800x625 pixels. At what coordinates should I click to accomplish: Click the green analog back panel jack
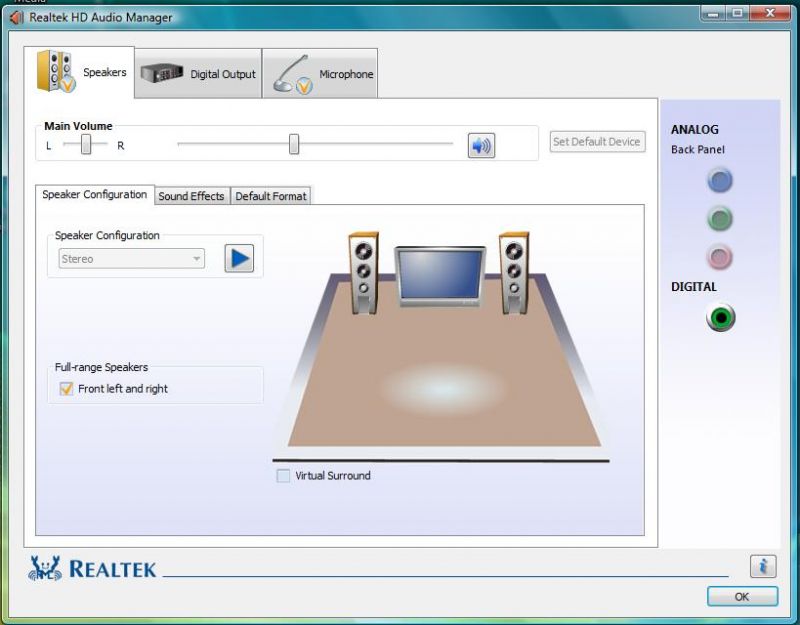719,218
